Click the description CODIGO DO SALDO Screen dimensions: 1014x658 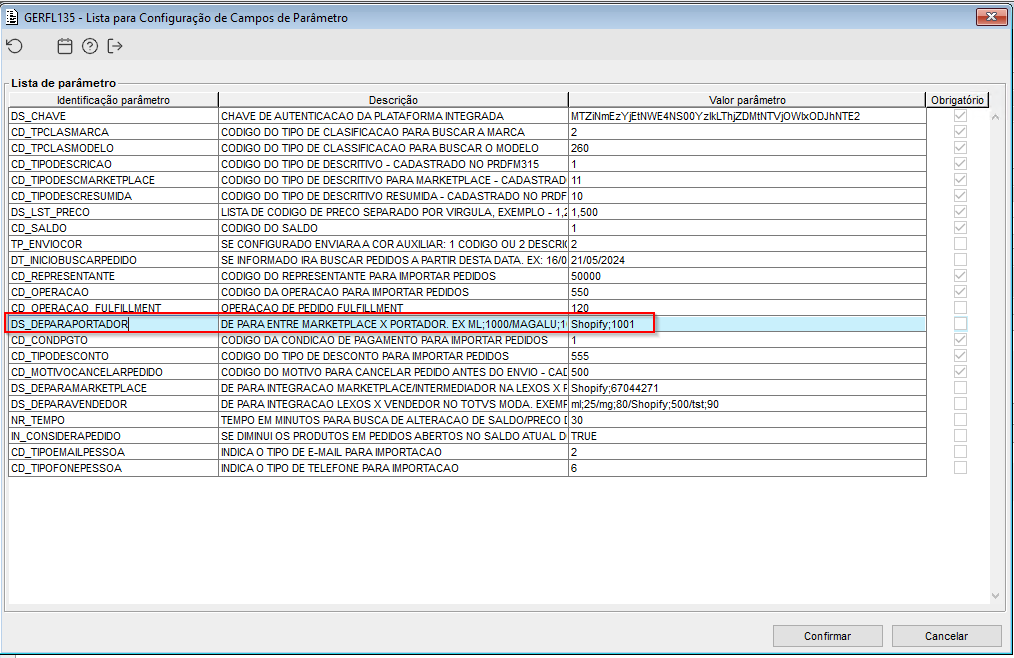[x=393, y=228]
